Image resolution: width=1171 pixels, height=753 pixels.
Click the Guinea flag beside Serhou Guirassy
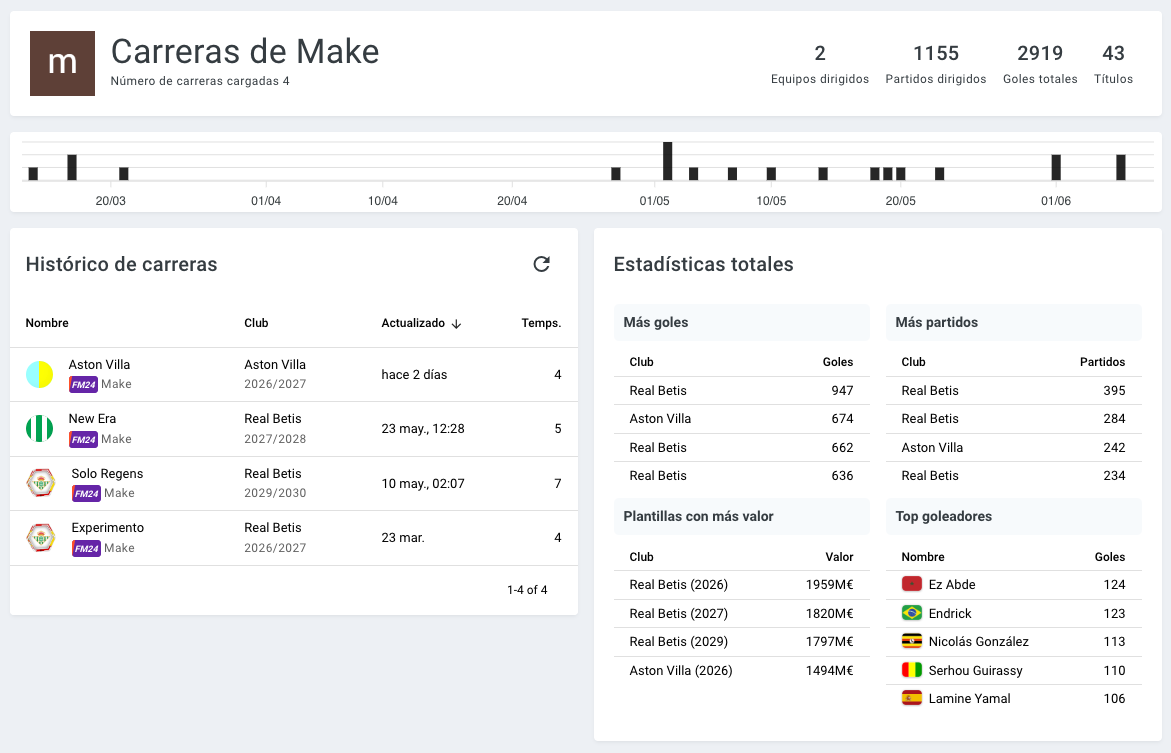click(912, 670)
